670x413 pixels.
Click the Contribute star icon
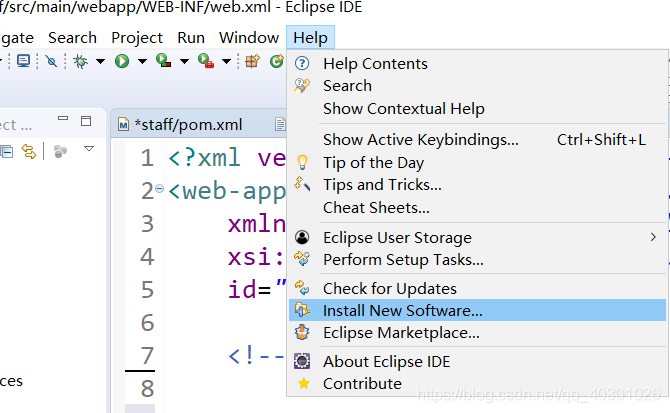pyautogui.click(x=304, y=384)
